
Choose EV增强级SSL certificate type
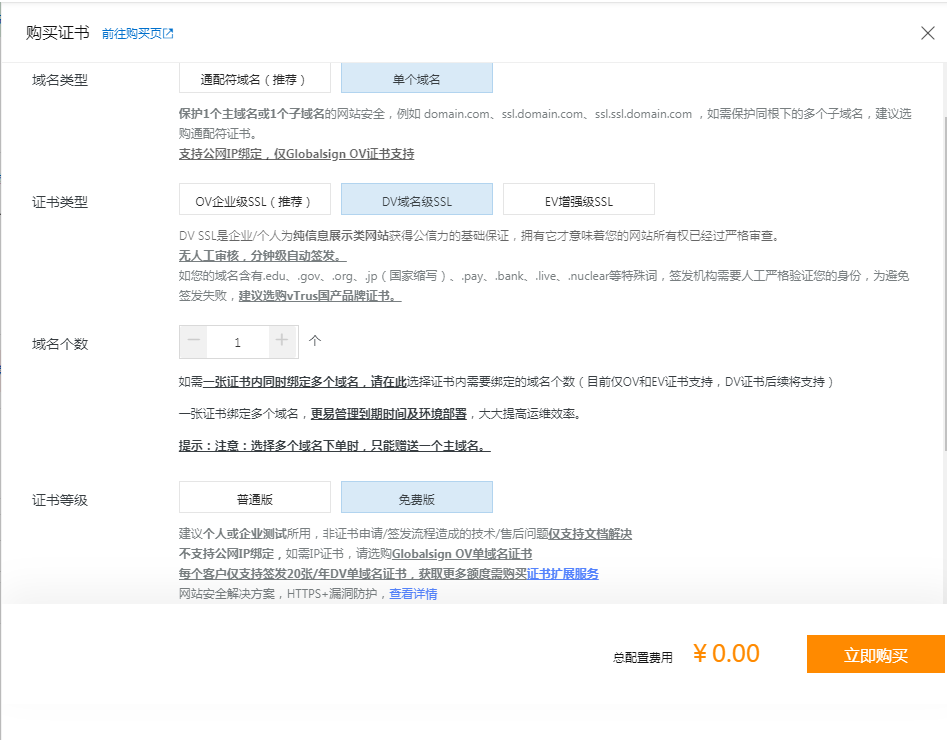[578, 200]
